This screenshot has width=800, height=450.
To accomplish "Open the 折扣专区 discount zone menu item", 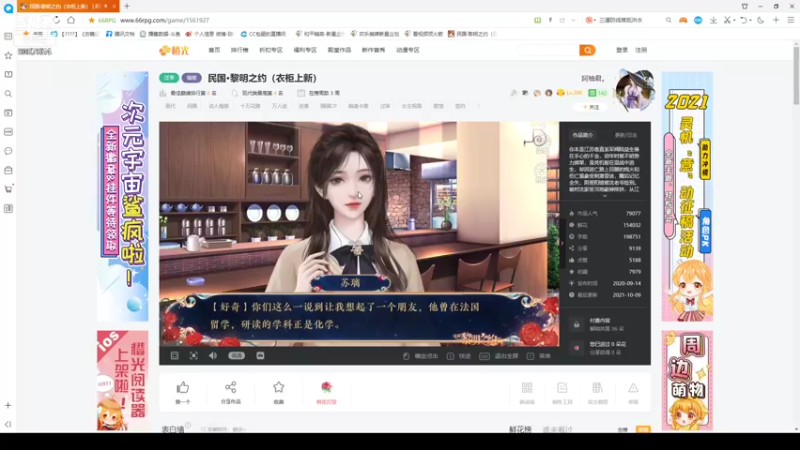I will 271,50.
